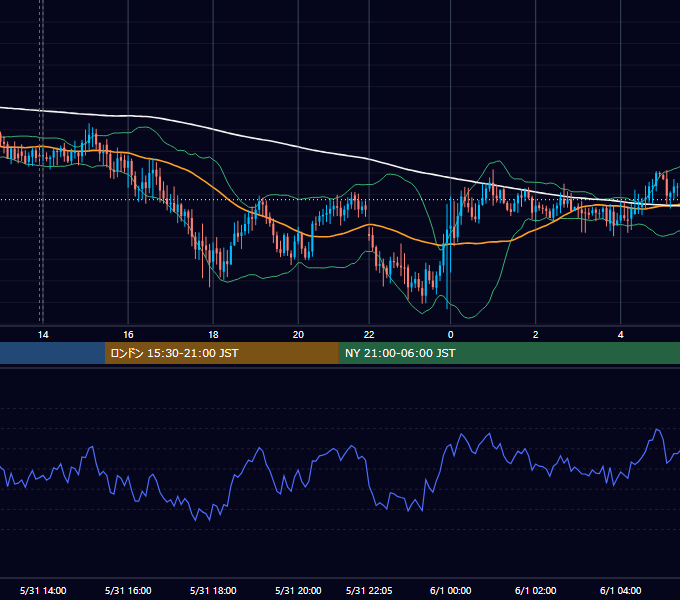This screenshot has width=680, height=600.
Task: Click the 5/31 14:00 date label
Action: (x=43, y=590)
